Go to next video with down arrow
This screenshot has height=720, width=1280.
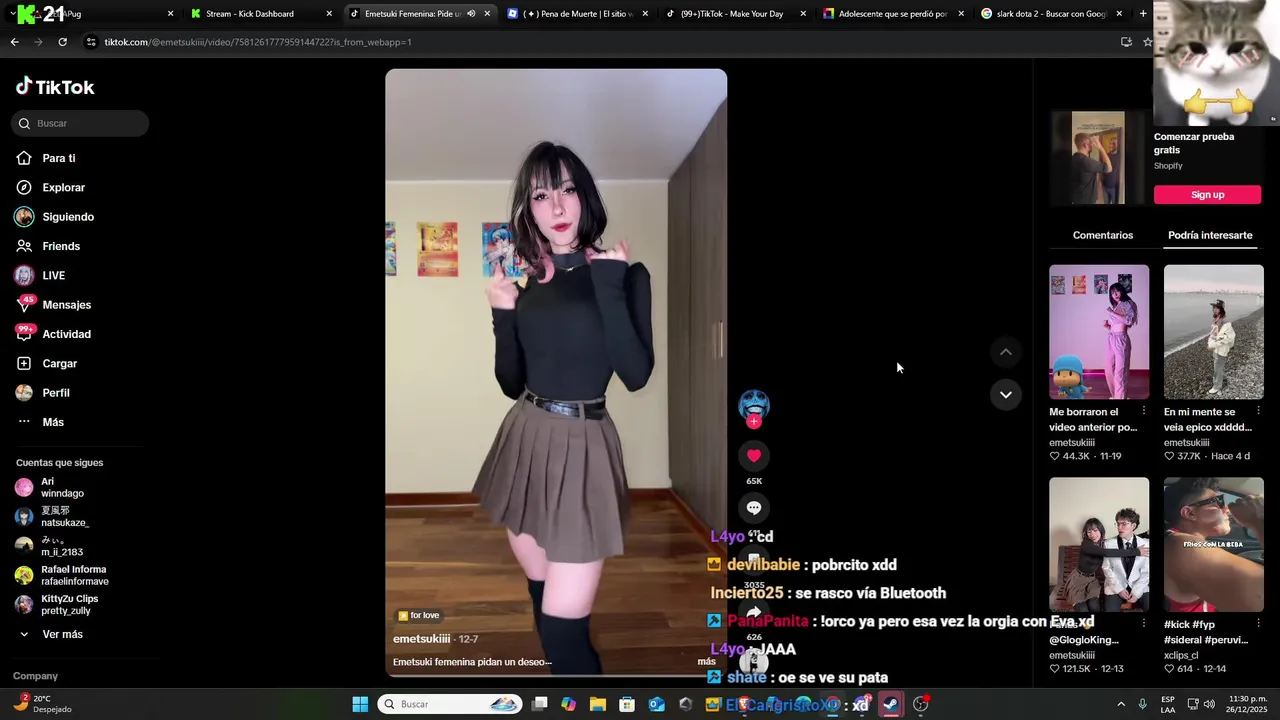tap(1006, 394)
